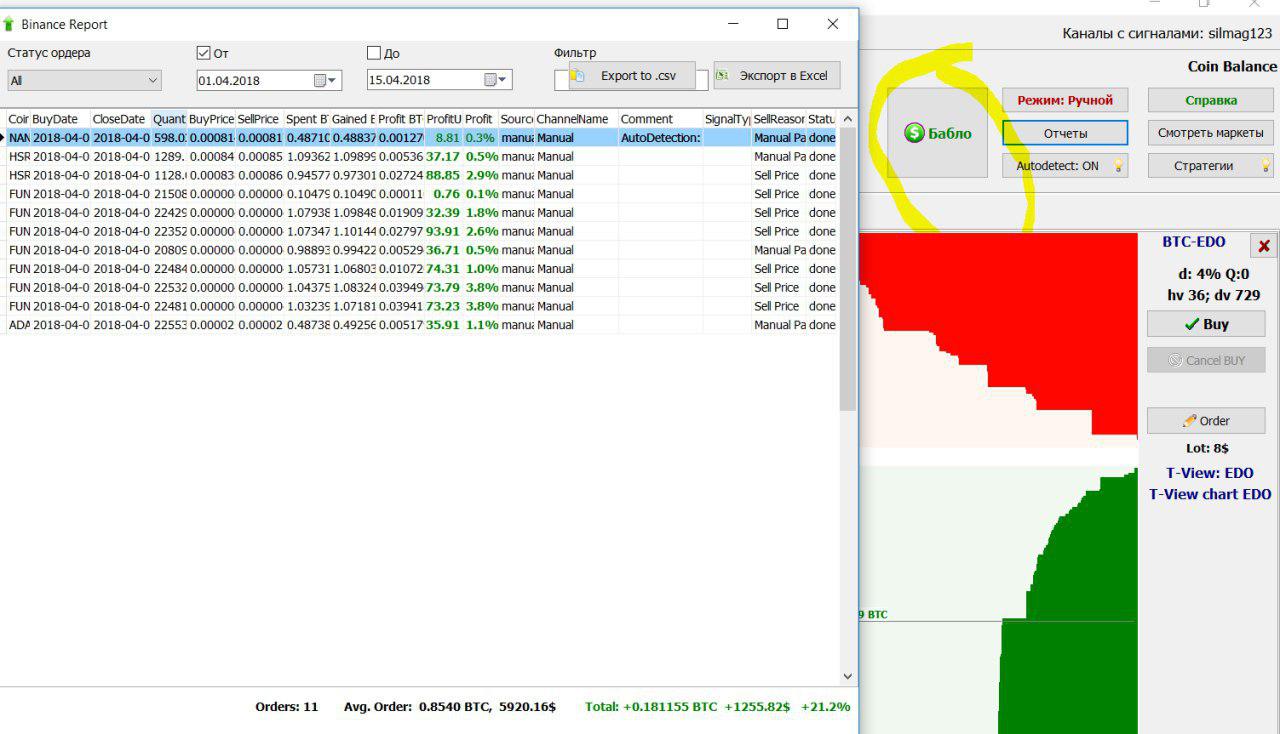The height and width of the screenshot is (734, 1280).
Task: Sort by the BuyPrice column header
Action: pos(211,119)
